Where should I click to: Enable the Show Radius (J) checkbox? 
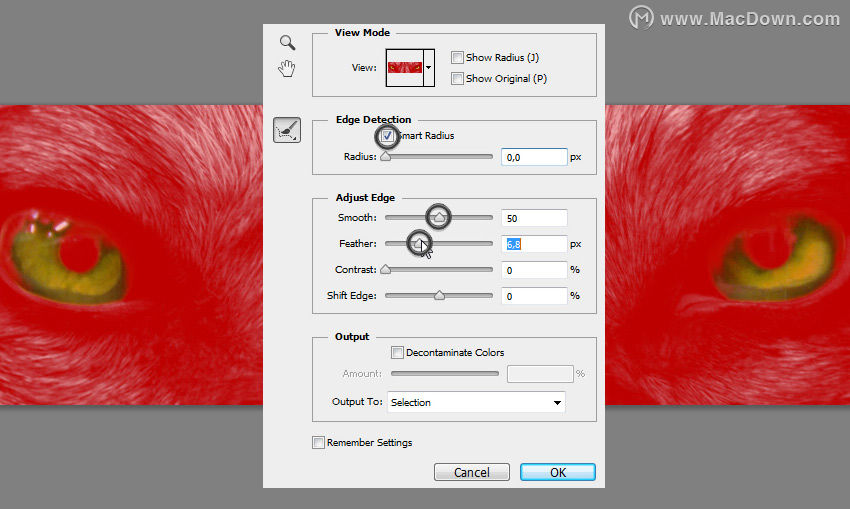click(457, 57)
